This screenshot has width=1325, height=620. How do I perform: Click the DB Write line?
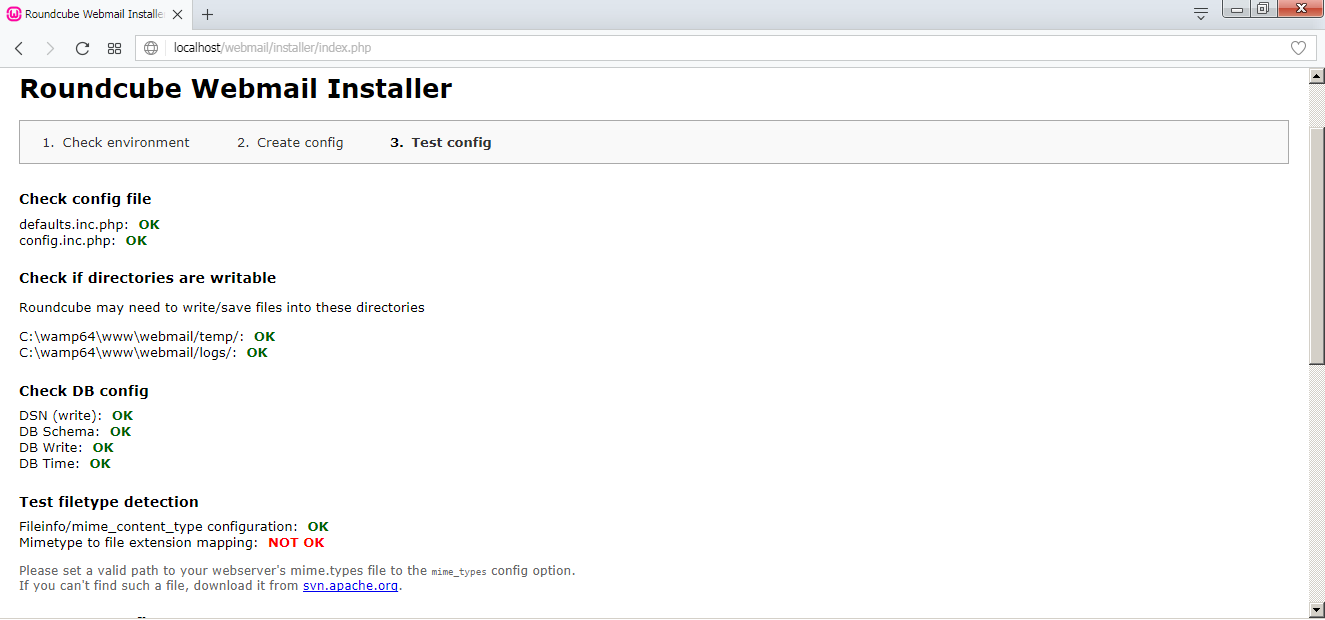pos(66,448)
